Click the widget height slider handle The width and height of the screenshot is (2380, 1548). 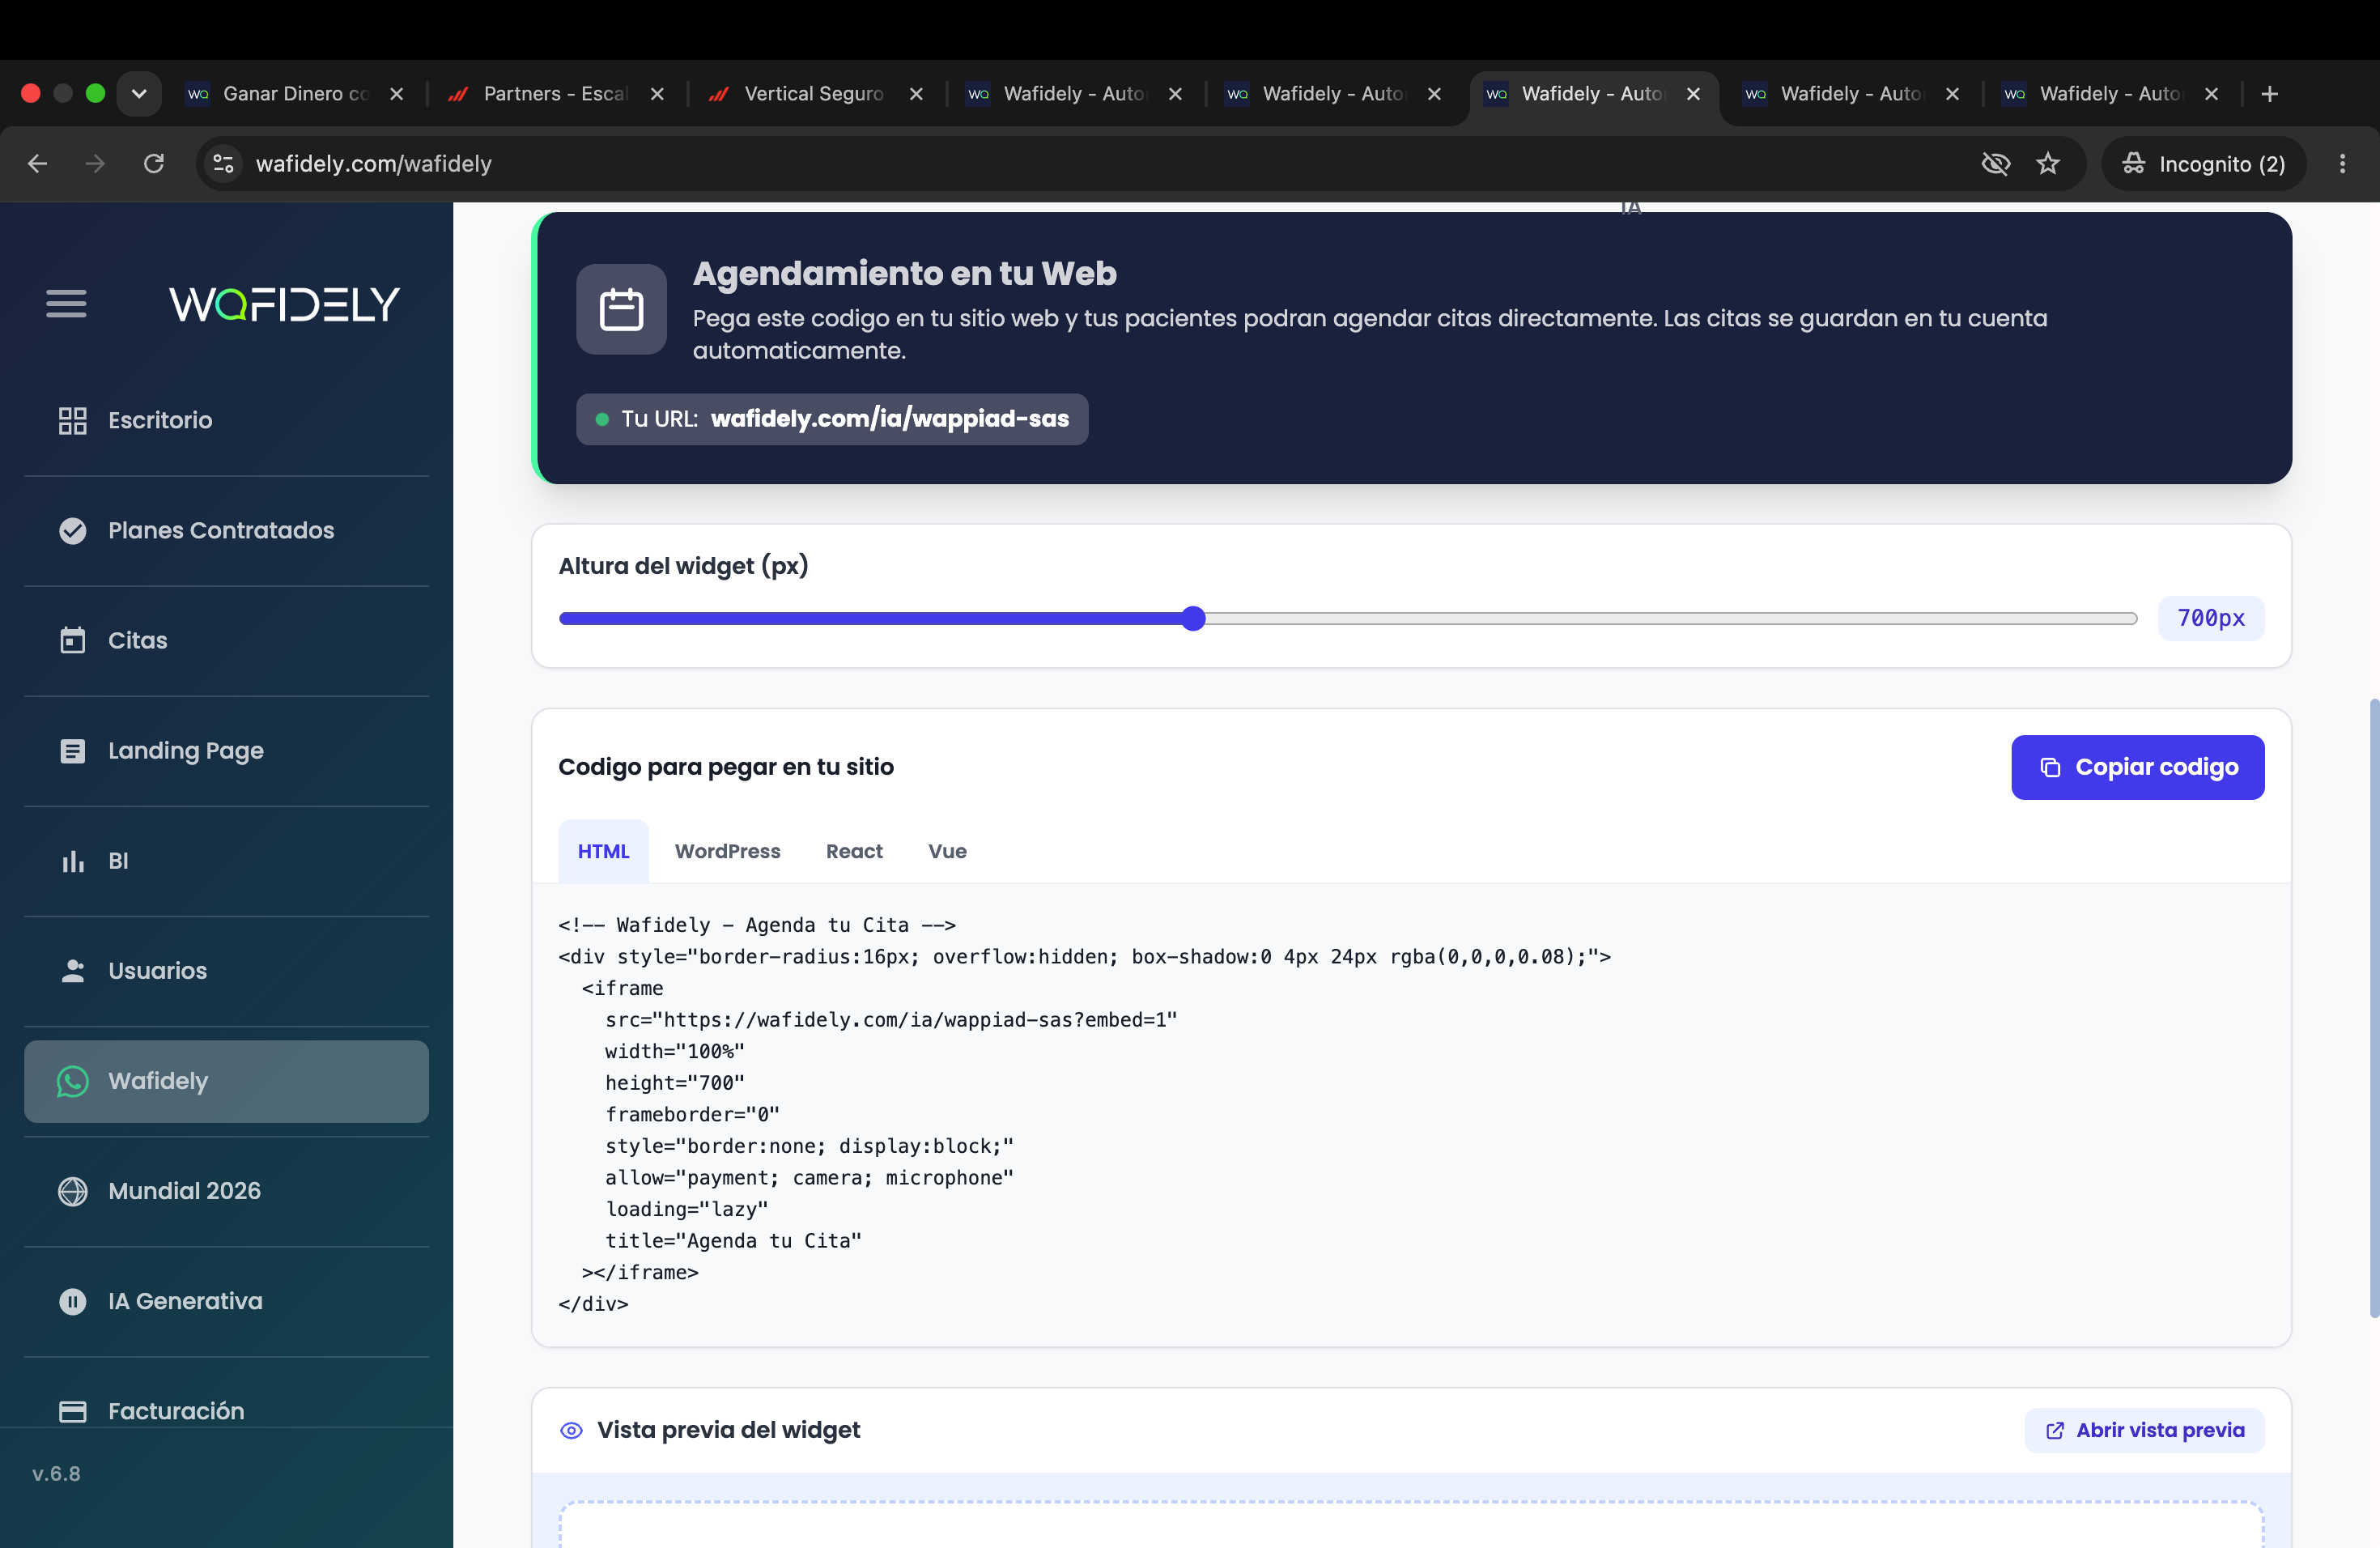tap(1193, 618)
